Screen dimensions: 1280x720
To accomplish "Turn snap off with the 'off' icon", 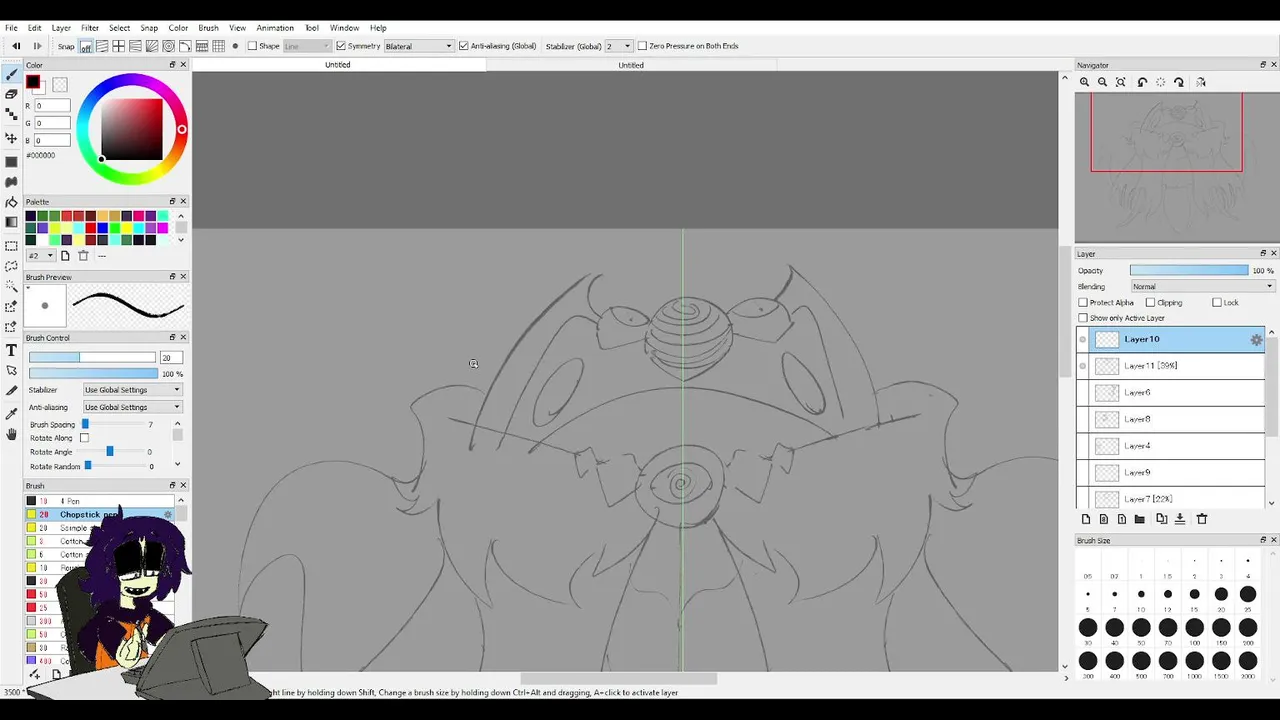I will [x=86, y=46].
